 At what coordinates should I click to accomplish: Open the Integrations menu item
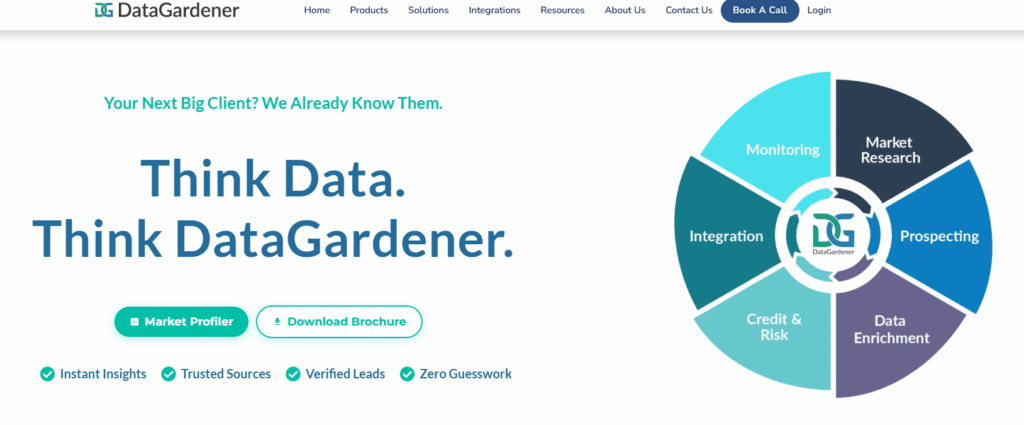pyautogui.click(x=494, y=10)
